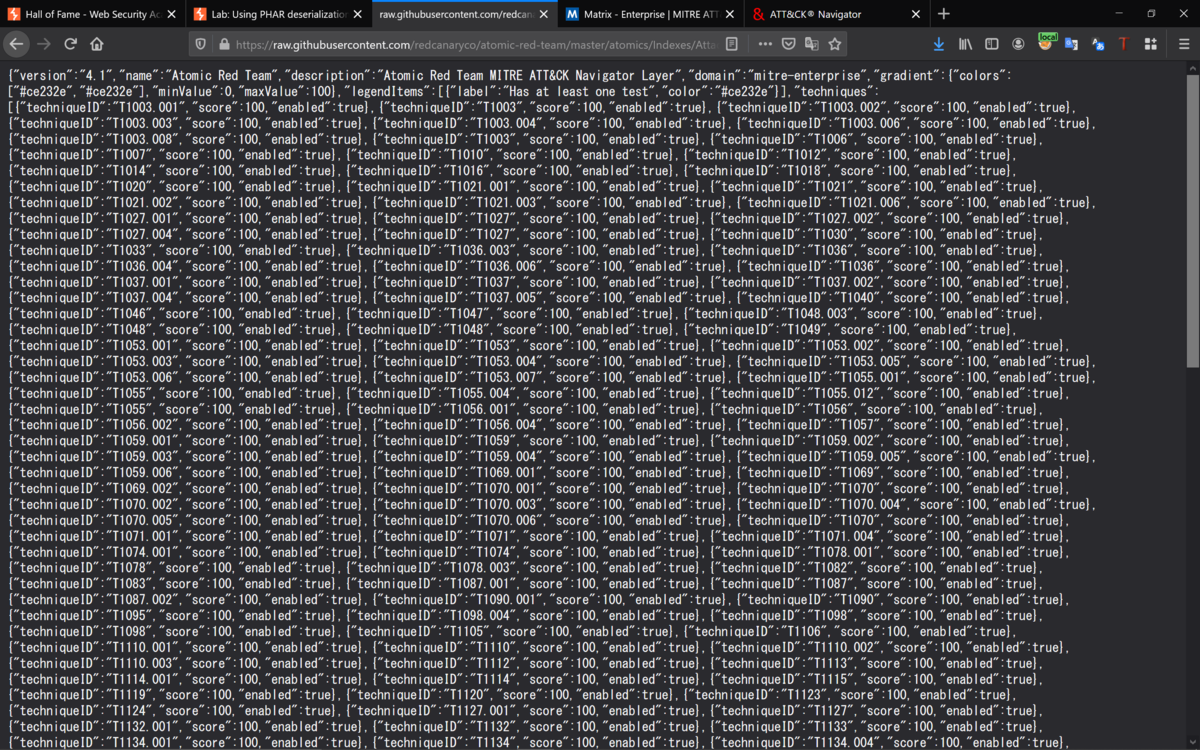The height and width of the screenshot is (750, 1200).
Task: Go to the Firefox home page
Action: (x=97, y=44)
